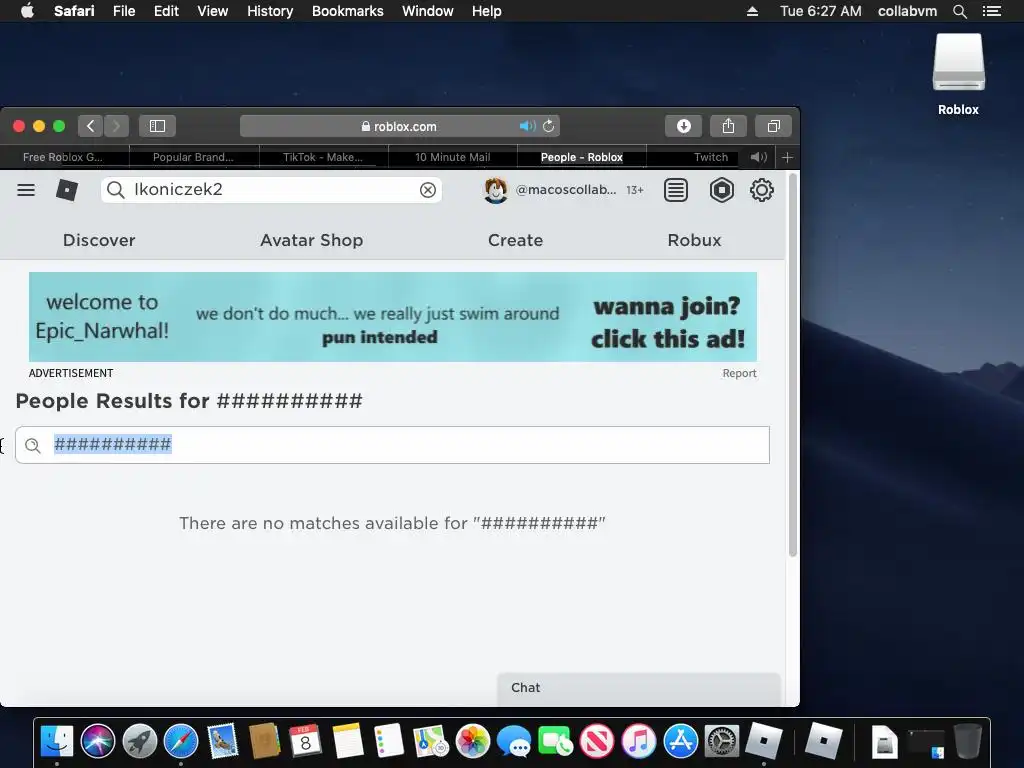
Task: Switch to Popular Brand... tab
Action: click(x=193, y=157)
